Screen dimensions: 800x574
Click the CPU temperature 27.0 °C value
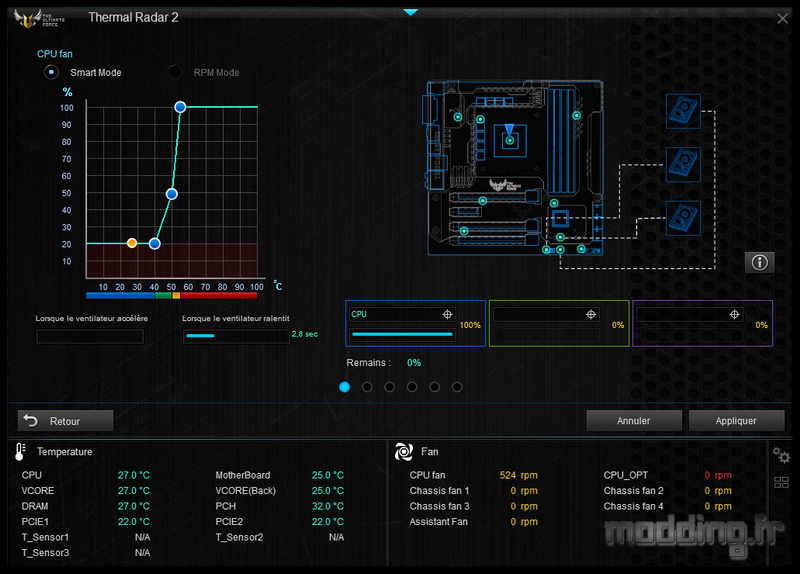(x=134, y=475)
